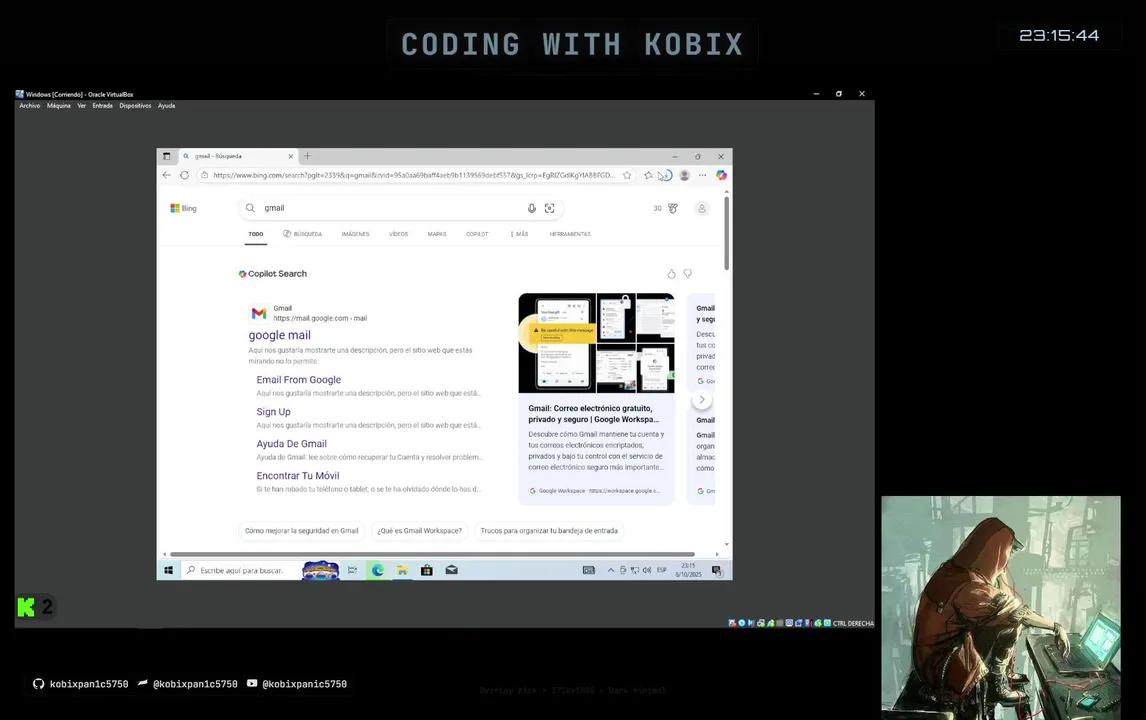Open VirtualBox 'Ayuda' menu
The width and height of the screenshot is (1146, 720).
click(x=167, y=106)
